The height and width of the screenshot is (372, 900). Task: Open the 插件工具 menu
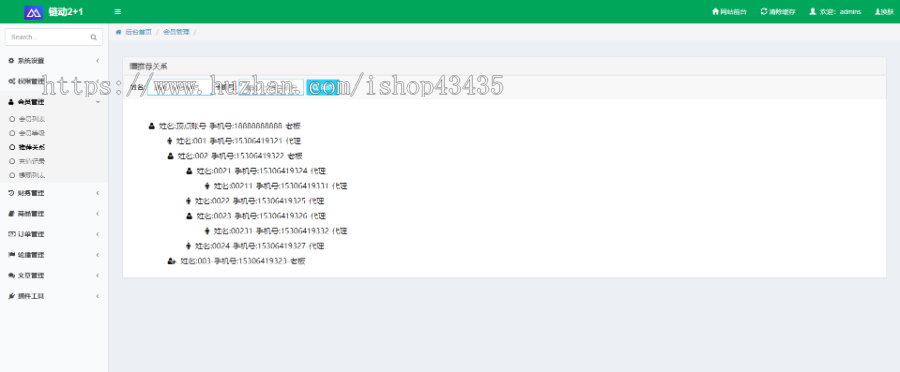coord(30,296)
